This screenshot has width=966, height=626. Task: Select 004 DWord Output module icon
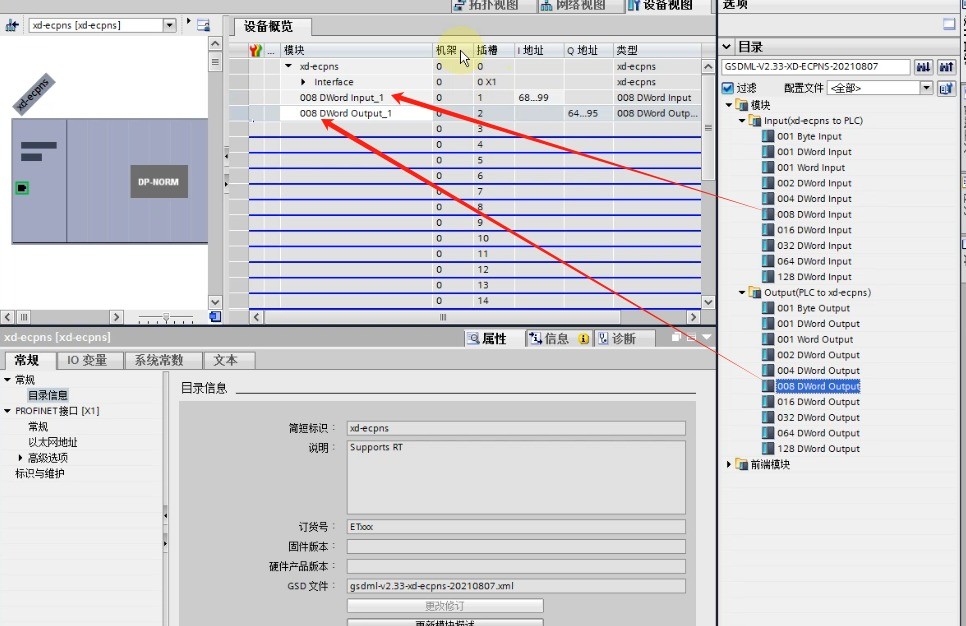pyautogui.click(x=768, y=370)
